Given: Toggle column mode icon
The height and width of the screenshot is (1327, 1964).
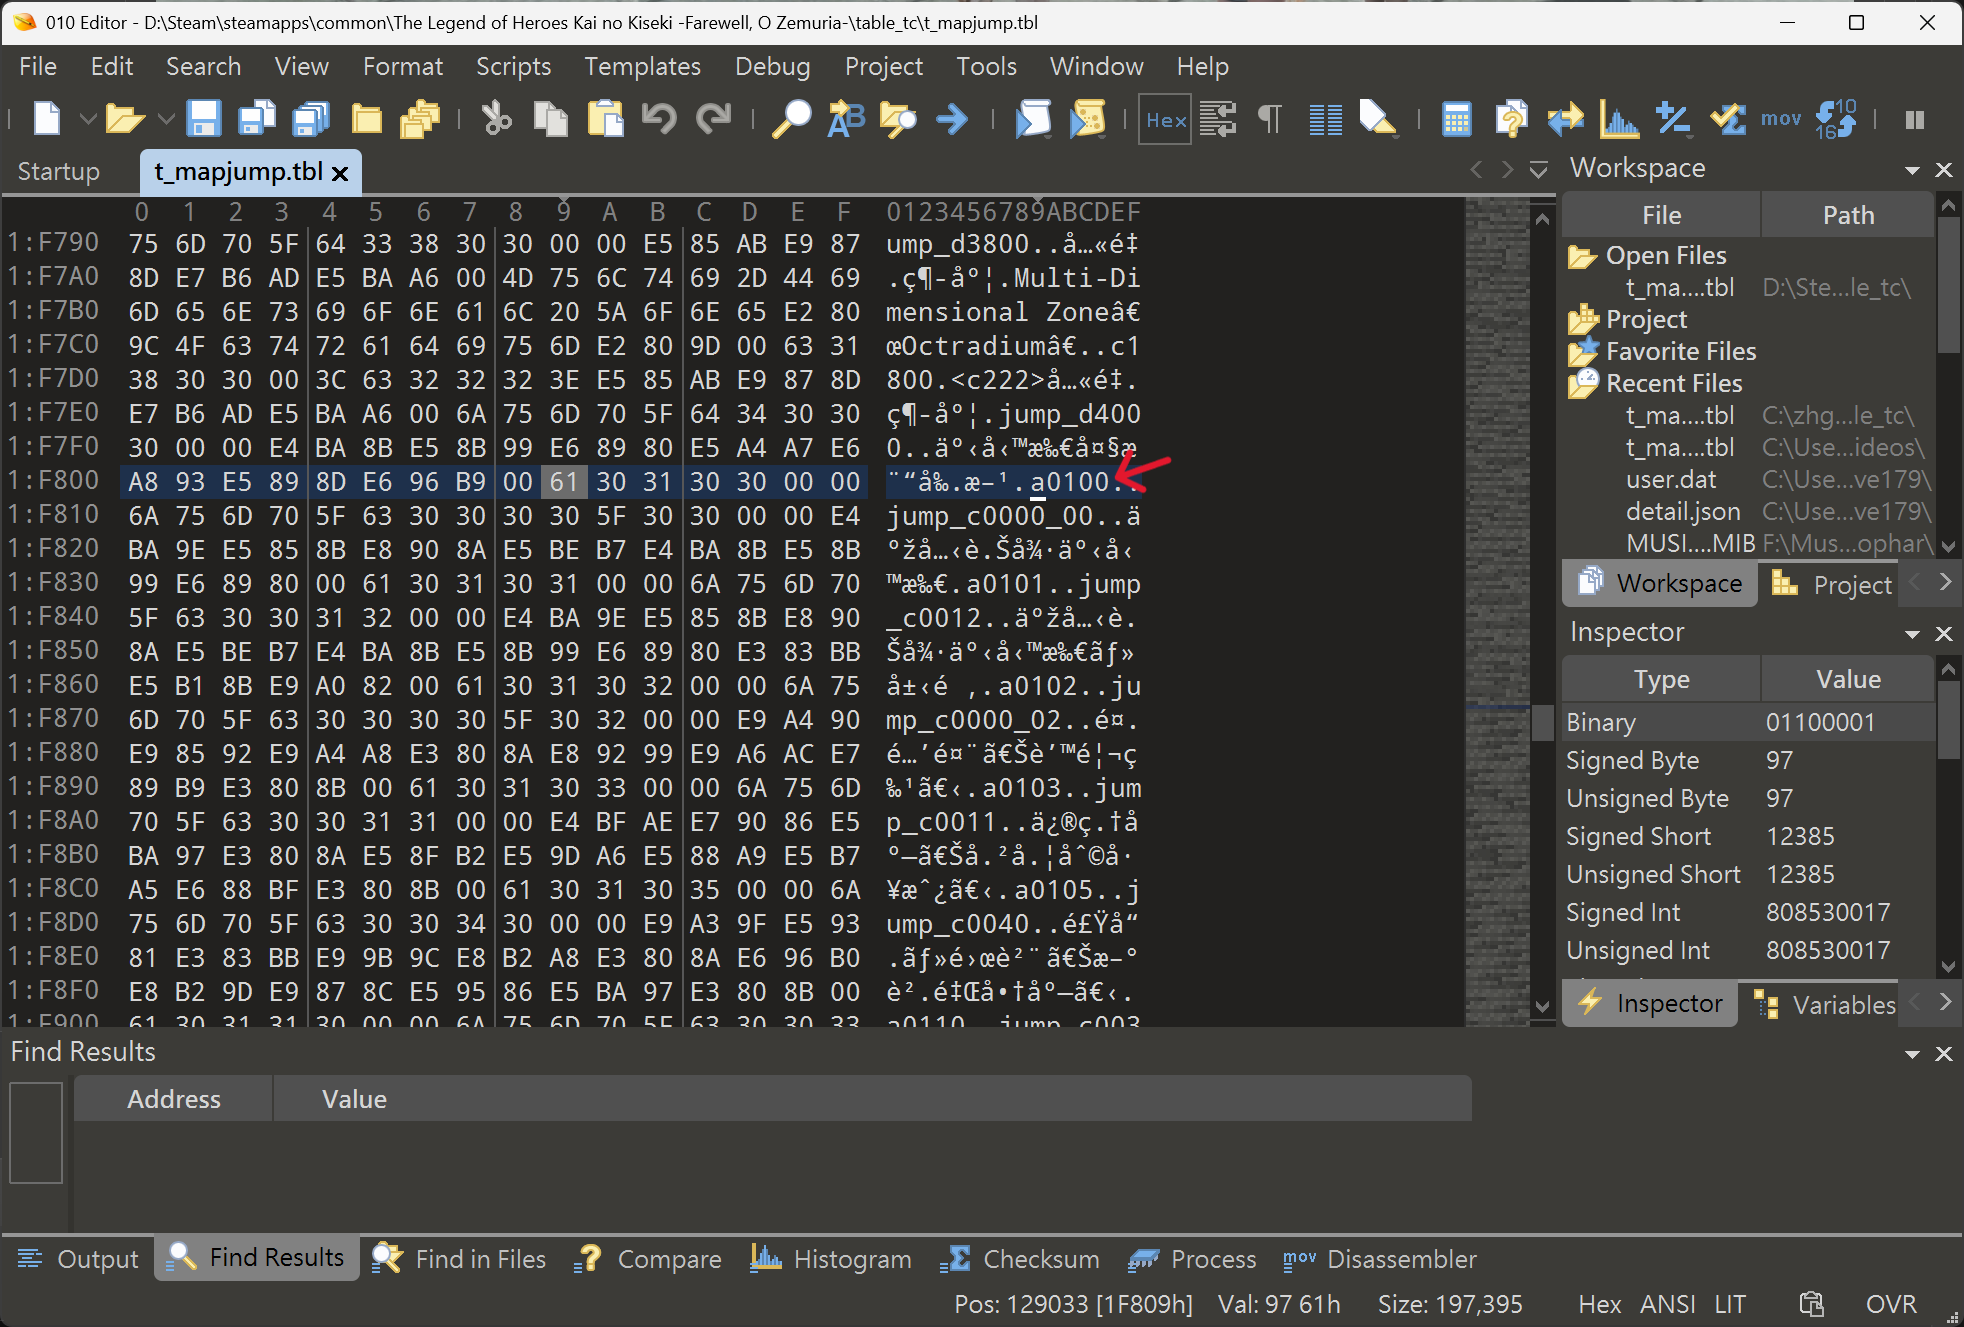Looking at the screenshot, I should (x=1325, y=119).
